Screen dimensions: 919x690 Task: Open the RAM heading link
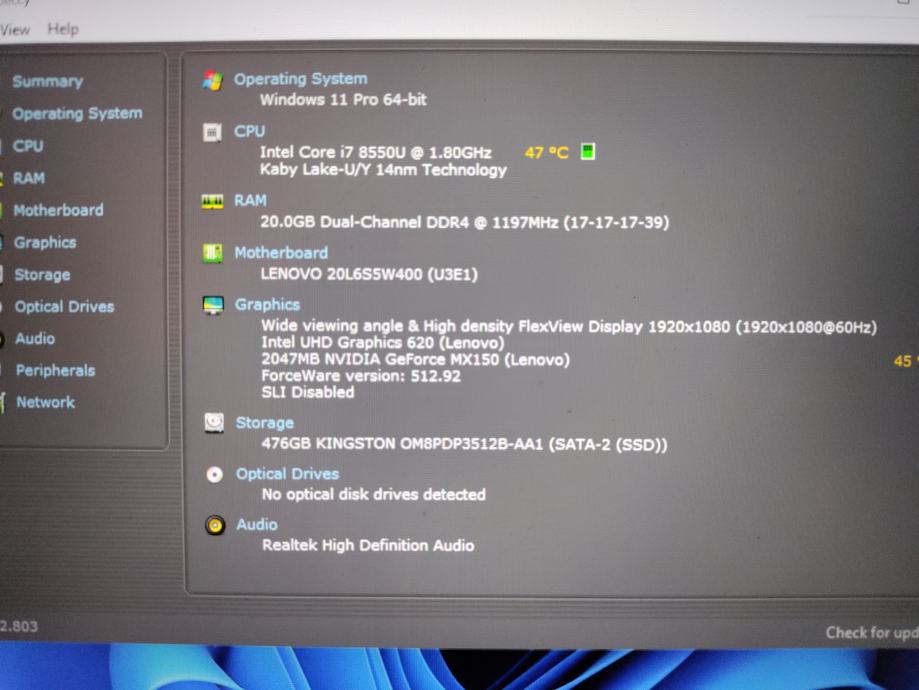[x=250, y=200]
